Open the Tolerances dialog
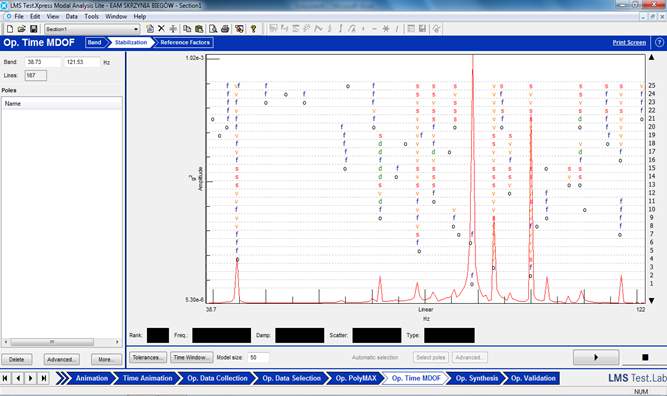Image resolution: width=667 pixels, height=396 pixels. click(x=148, y=357)
